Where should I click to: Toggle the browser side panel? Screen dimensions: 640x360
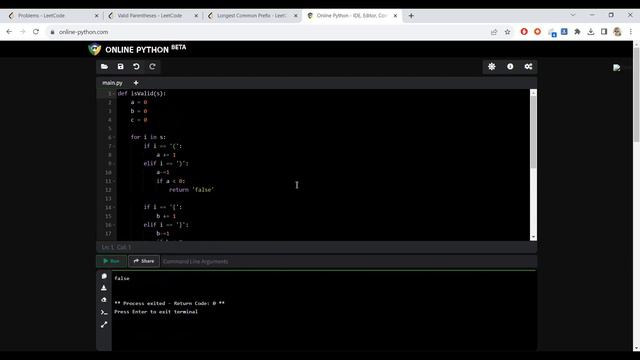pos(604,31)
